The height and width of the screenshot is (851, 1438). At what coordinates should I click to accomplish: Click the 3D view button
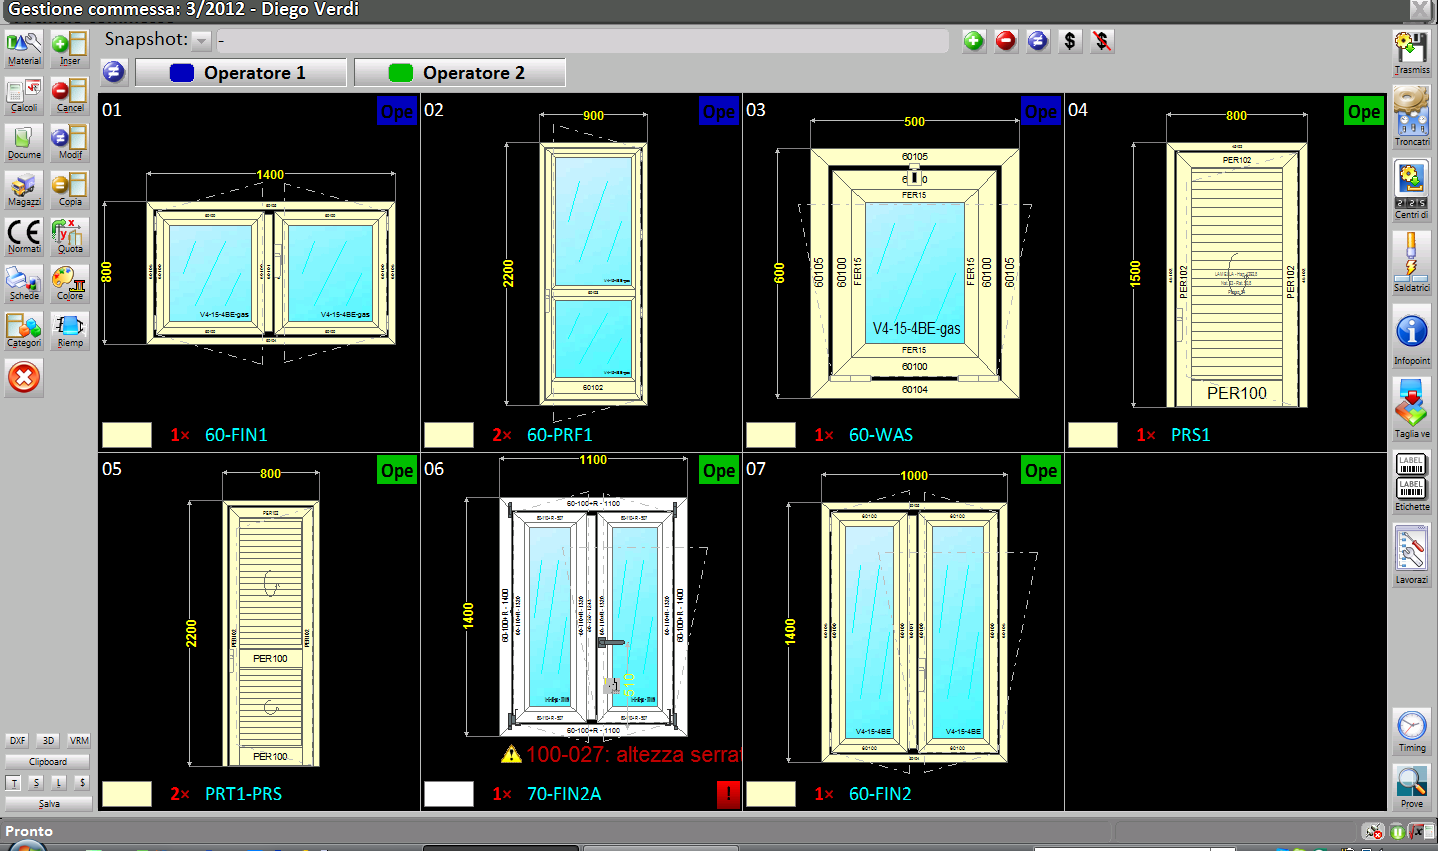tap(48, 741)
